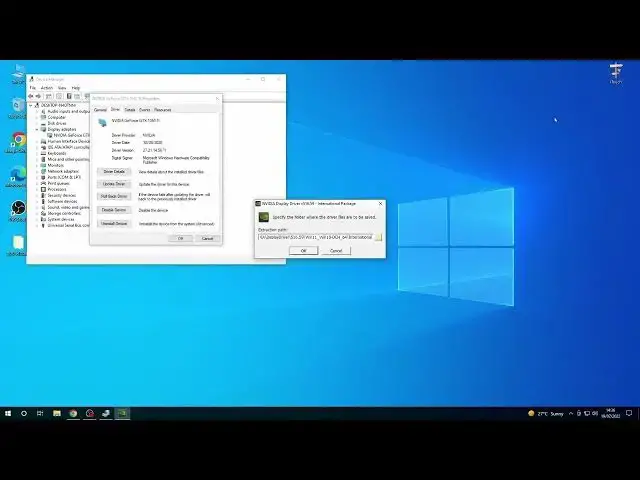The height and width of the screenshot is (480, 640).
Task: Select the System devices item
Action: point(57,219)
